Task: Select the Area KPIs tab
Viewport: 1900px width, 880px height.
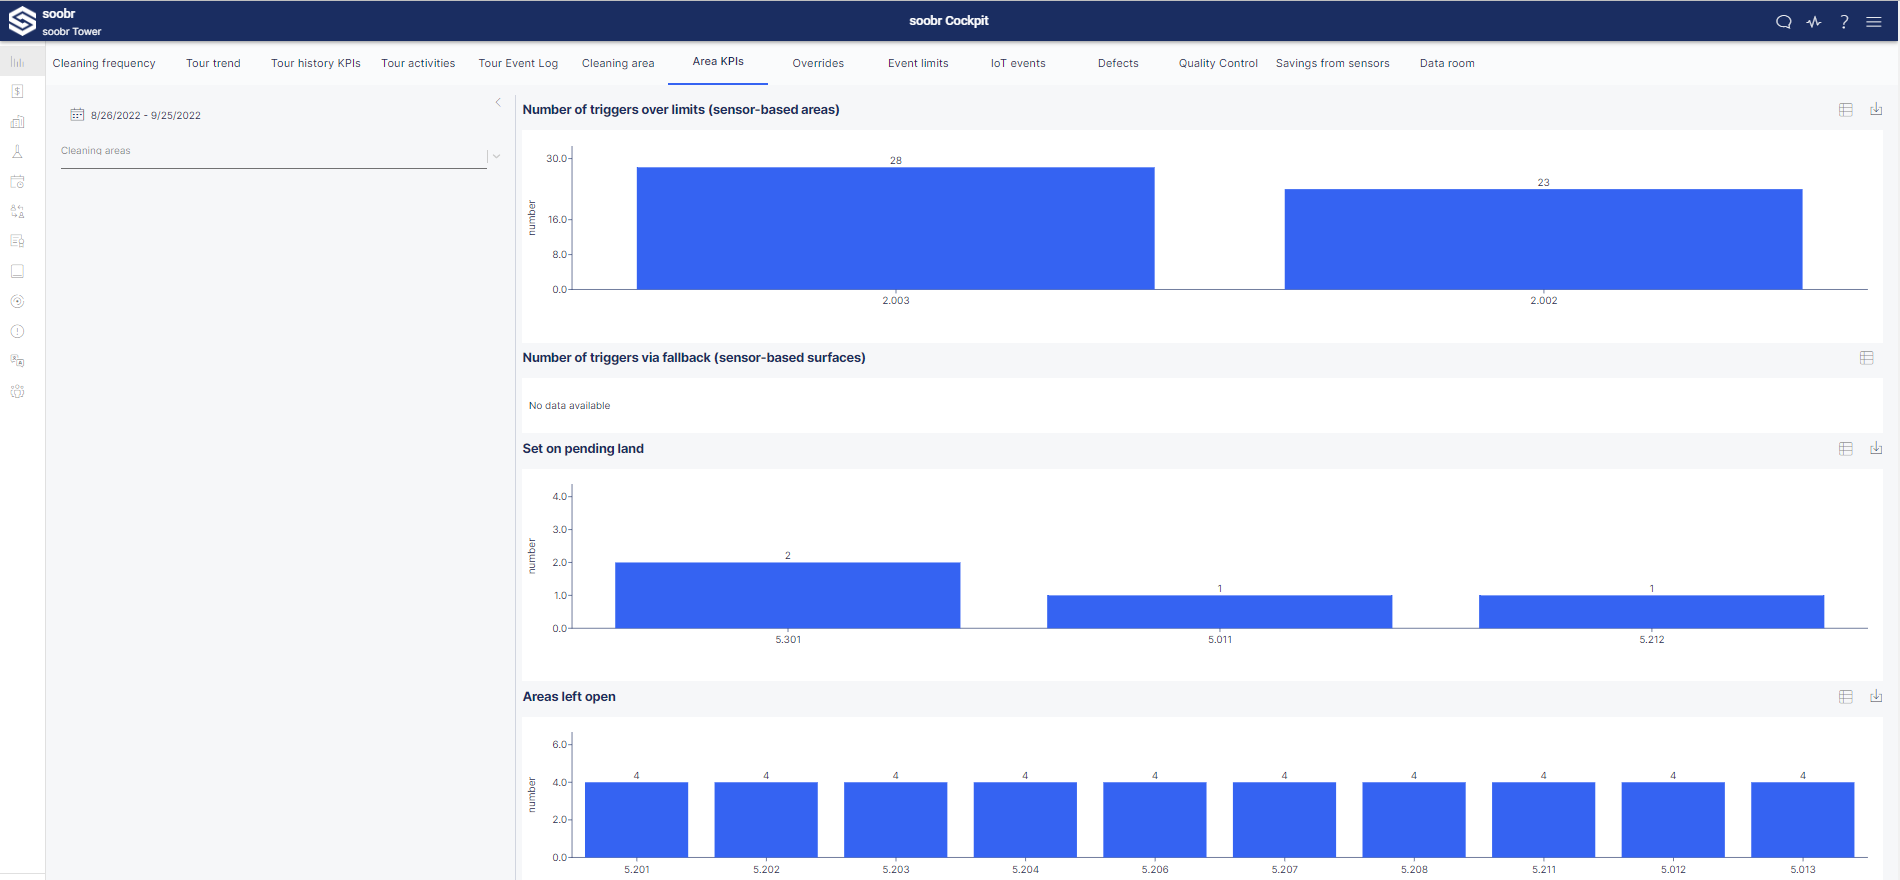Action: point(718,61)
